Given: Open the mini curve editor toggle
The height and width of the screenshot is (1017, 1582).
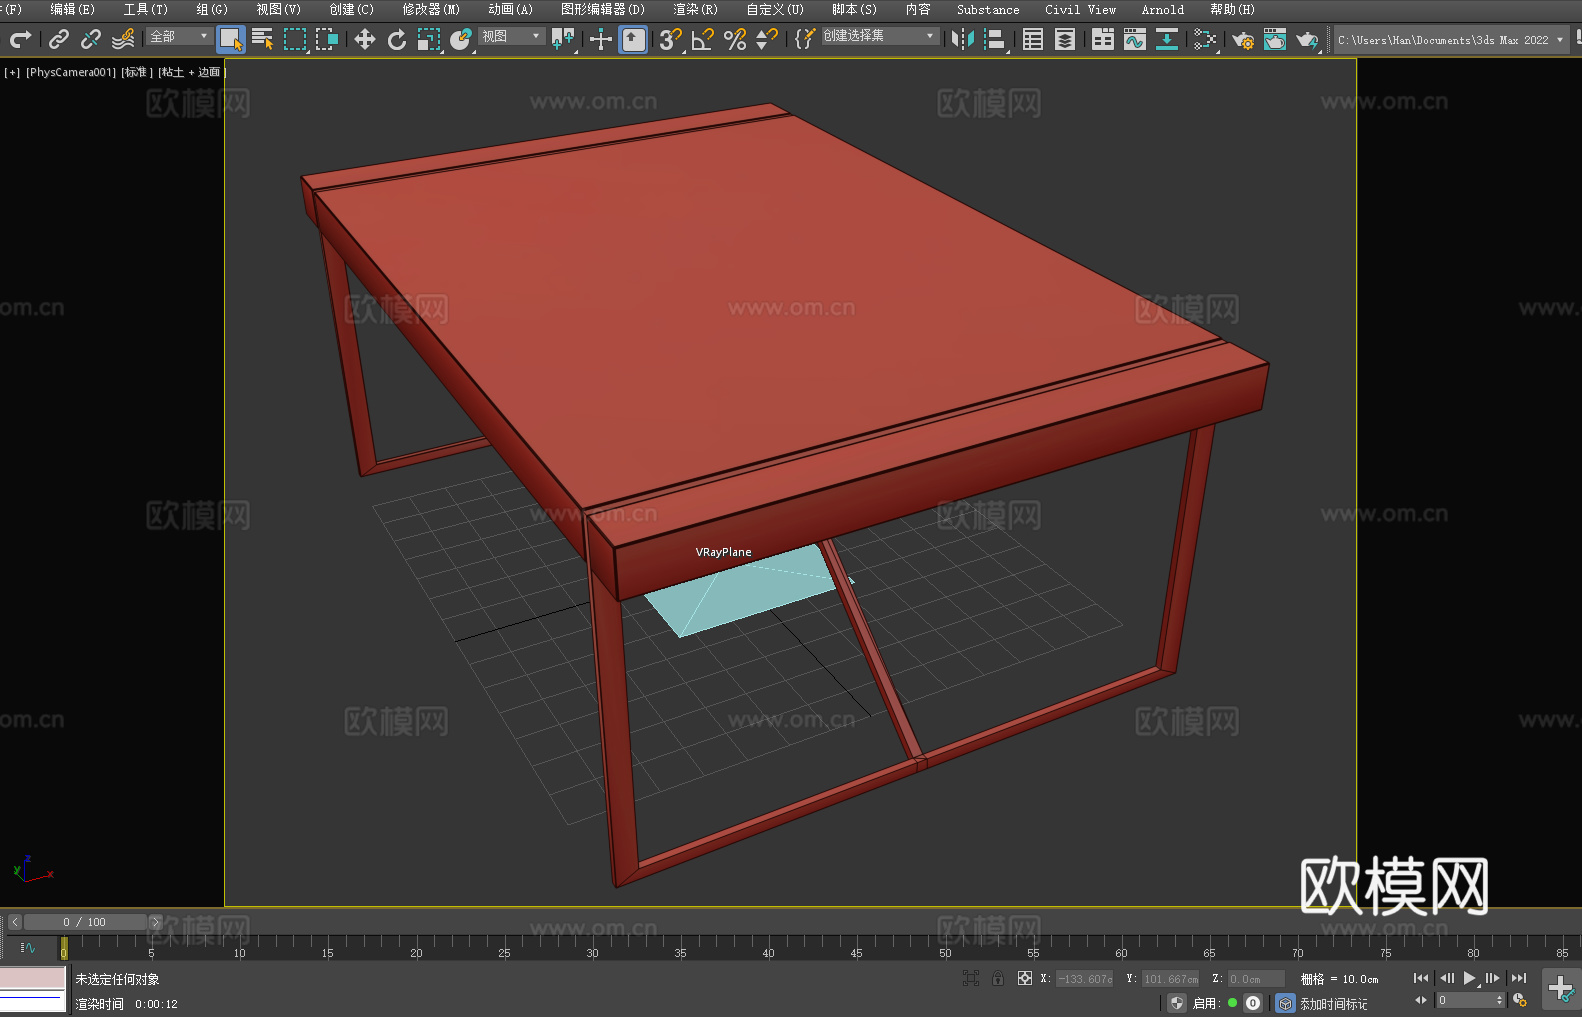Looking at the screenshot, I should point(28,947).
